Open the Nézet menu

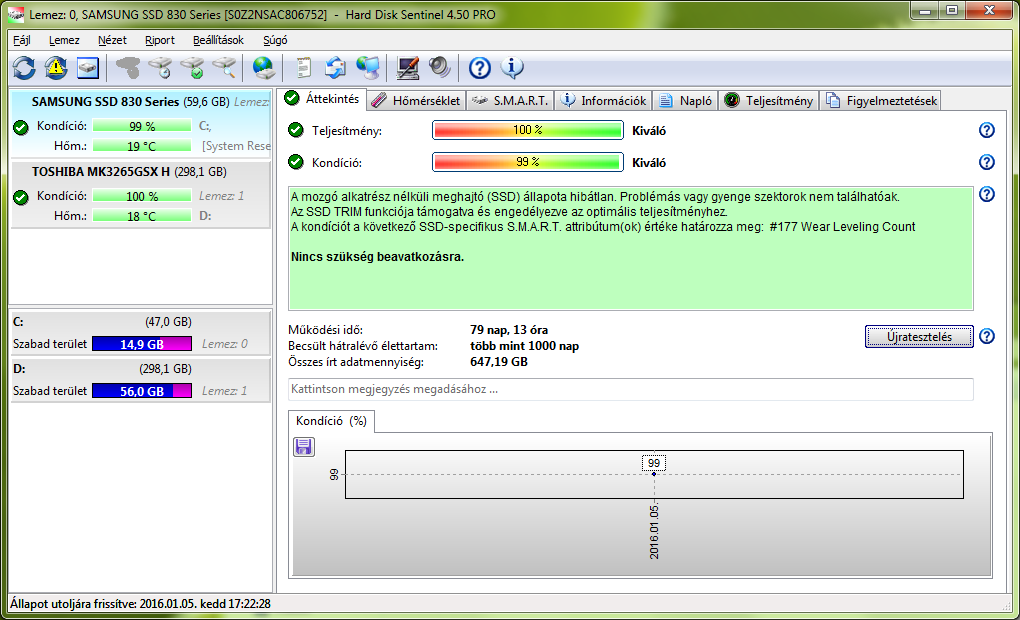point(112,40)
